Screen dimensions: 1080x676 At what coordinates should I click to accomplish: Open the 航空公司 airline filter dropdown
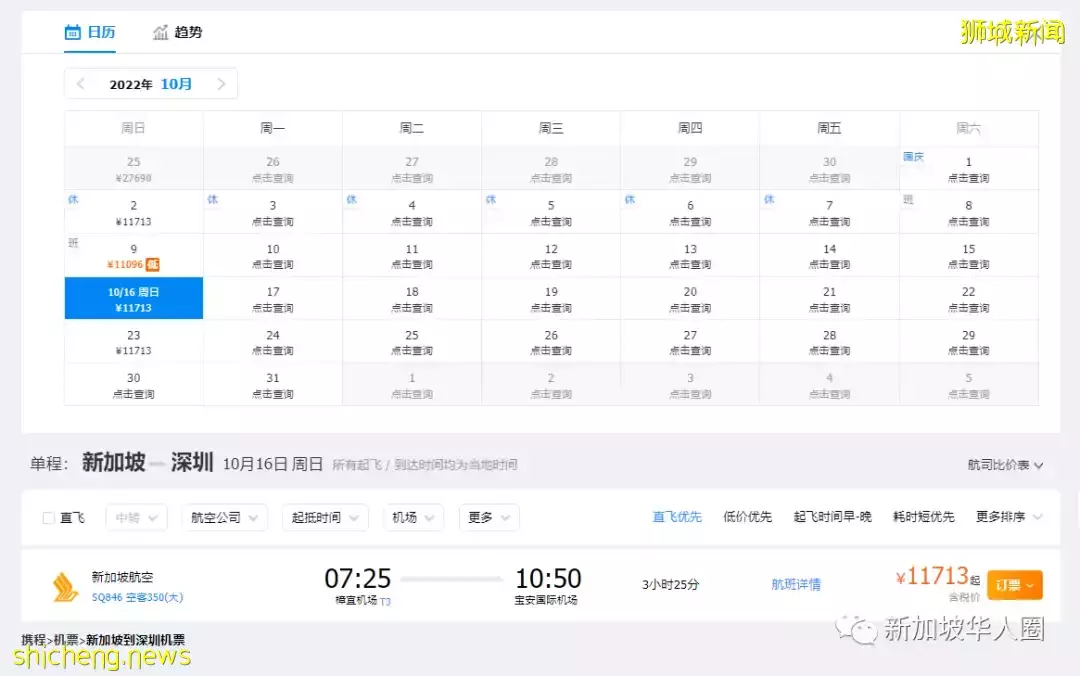(x=224, y=517)
